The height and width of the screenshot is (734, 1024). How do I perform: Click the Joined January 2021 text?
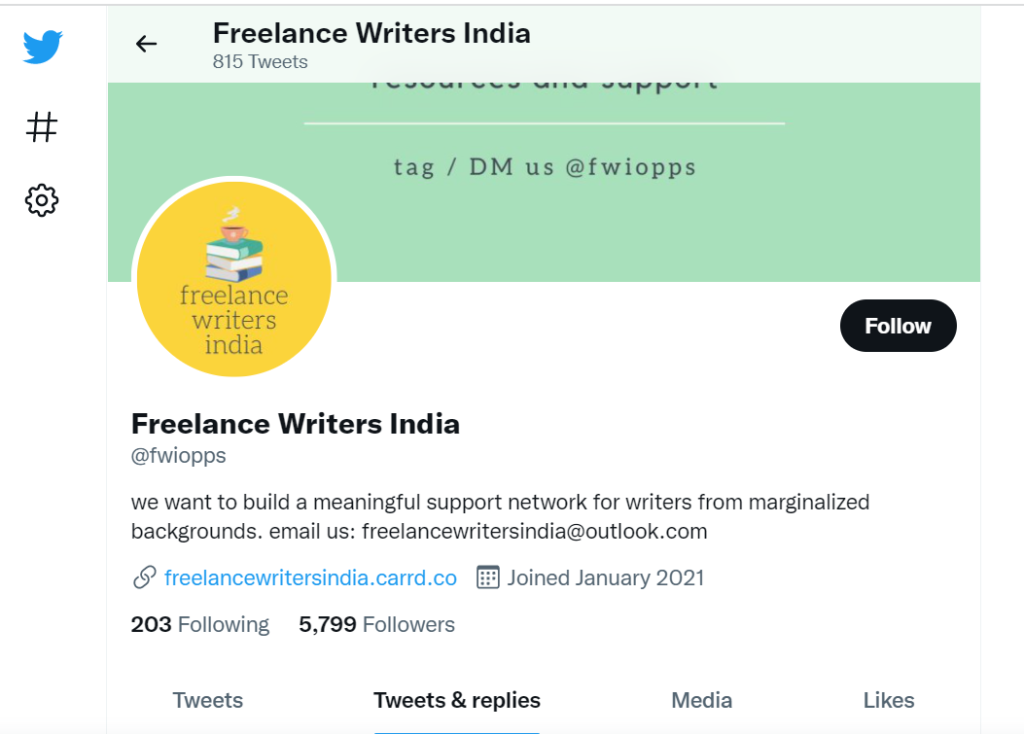[x=605, y=577]
